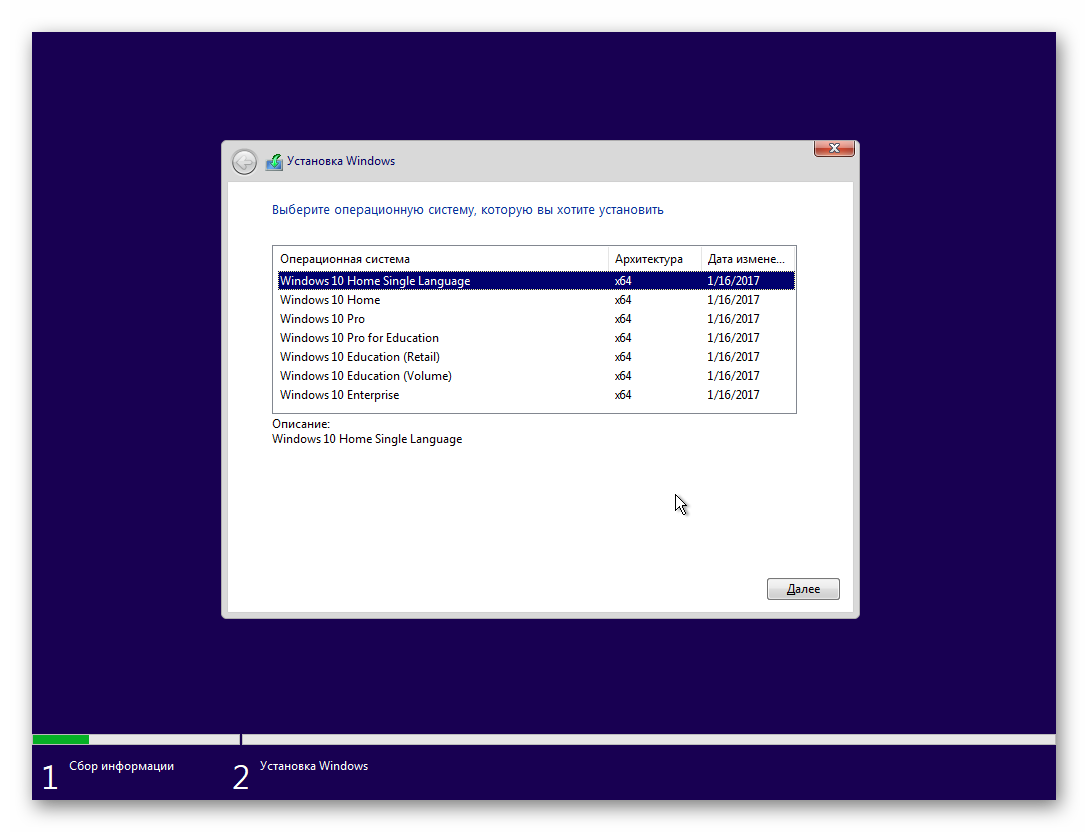Image resolution: width=1088 pixels, height=832 pixels.
Task: Click x64 in the Windows 10 Home row
Action: coord(622,300)
